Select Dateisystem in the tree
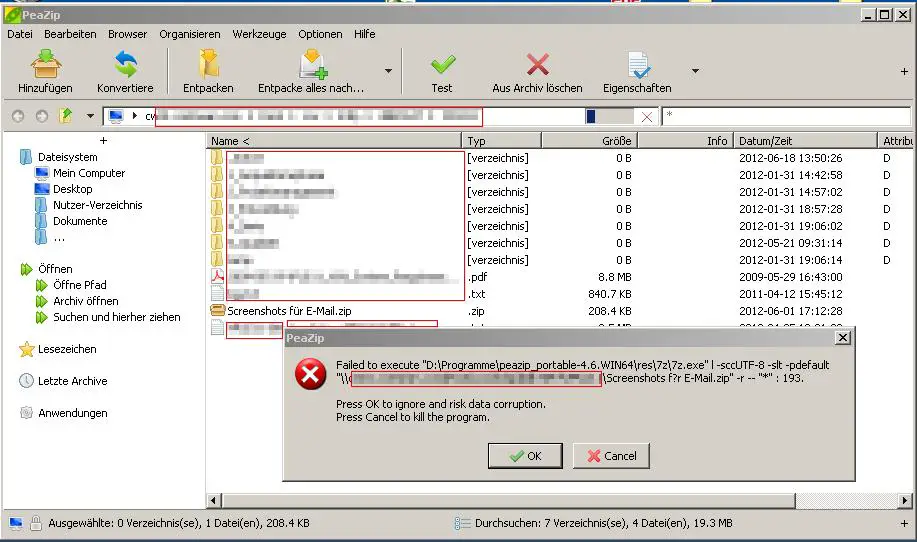Viewport: 917px width, 542px height. [x=68, y=157]
